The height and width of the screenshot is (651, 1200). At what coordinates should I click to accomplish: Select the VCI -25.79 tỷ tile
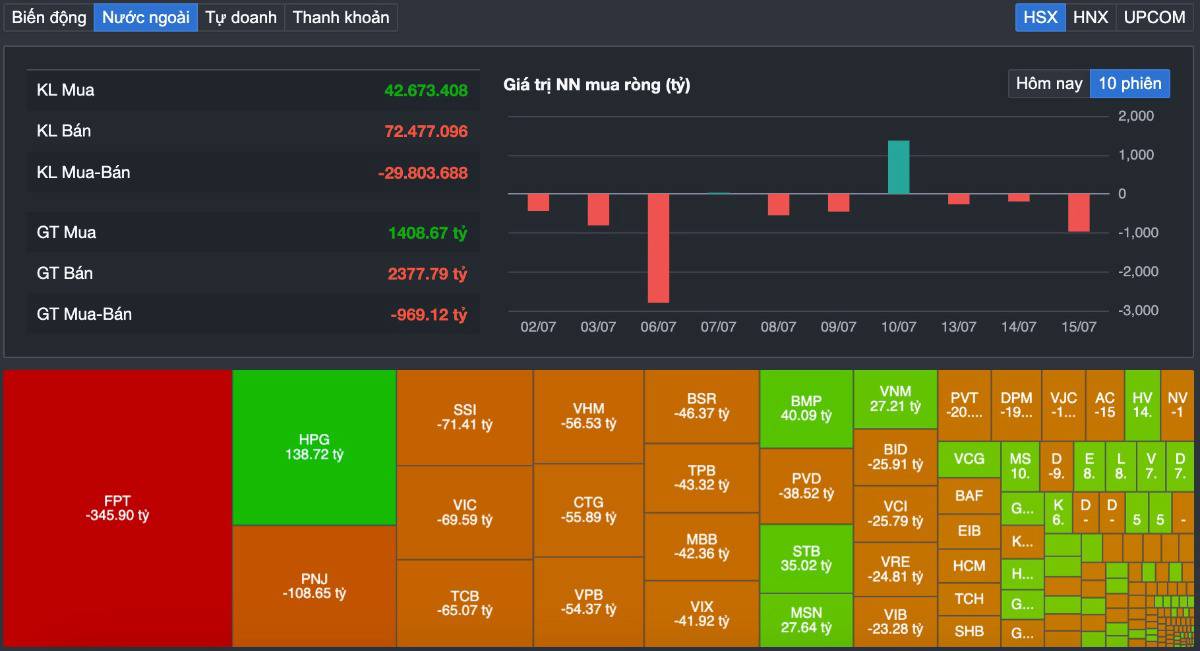coord(895,513)
